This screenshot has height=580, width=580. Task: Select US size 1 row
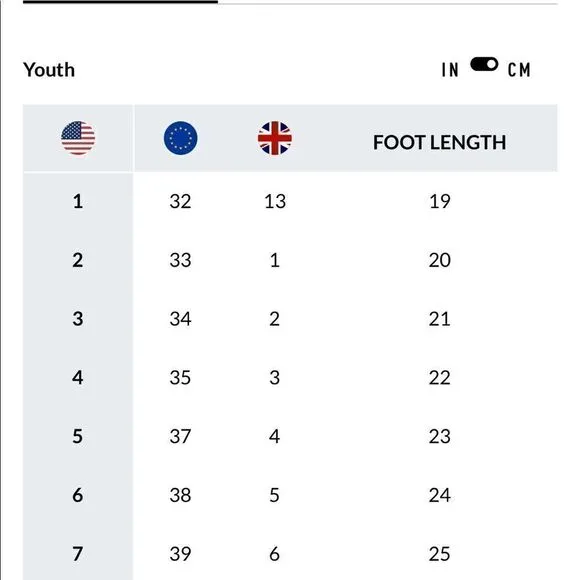[x=290, y=201]
